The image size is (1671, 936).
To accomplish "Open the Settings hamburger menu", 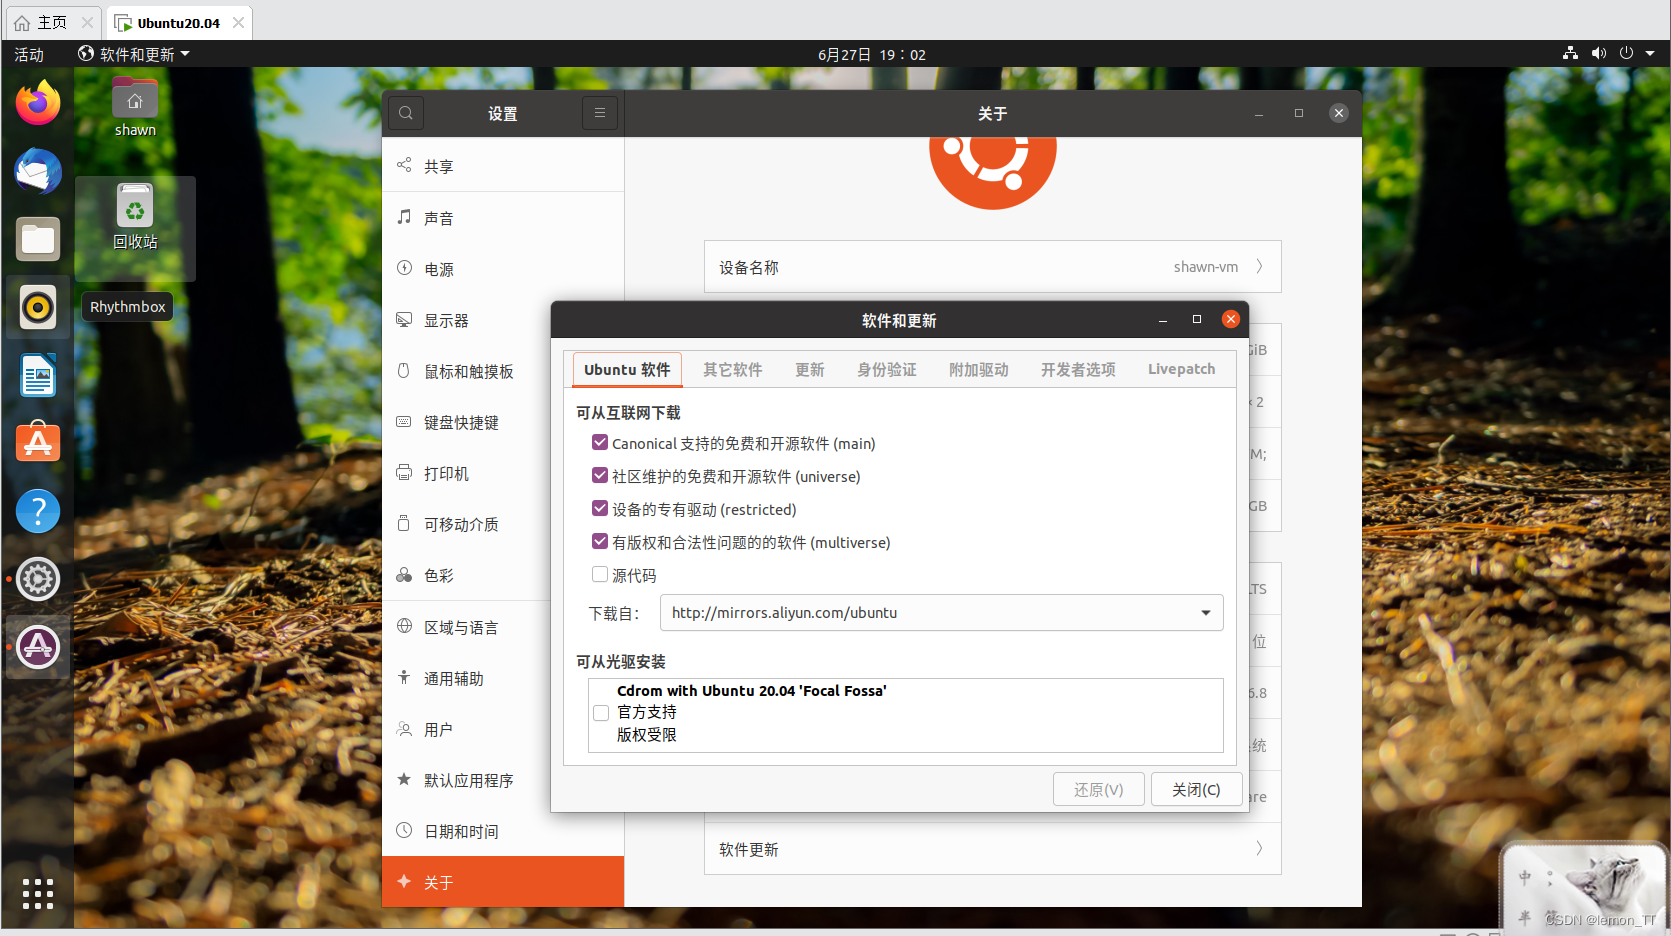I will coord(600,113).
